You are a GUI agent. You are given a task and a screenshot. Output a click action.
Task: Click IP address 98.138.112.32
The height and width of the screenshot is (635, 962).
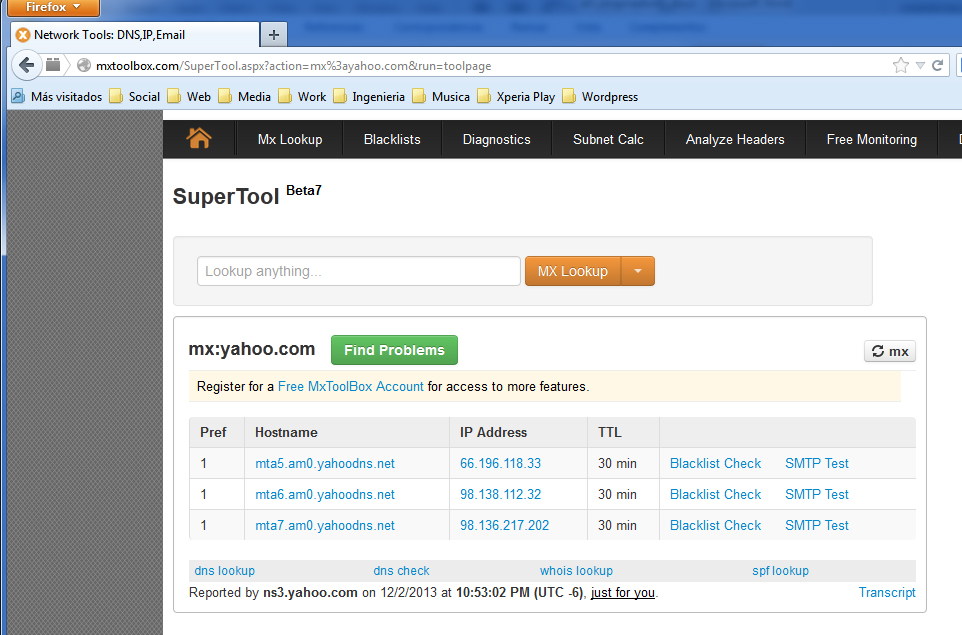[501, 494]
